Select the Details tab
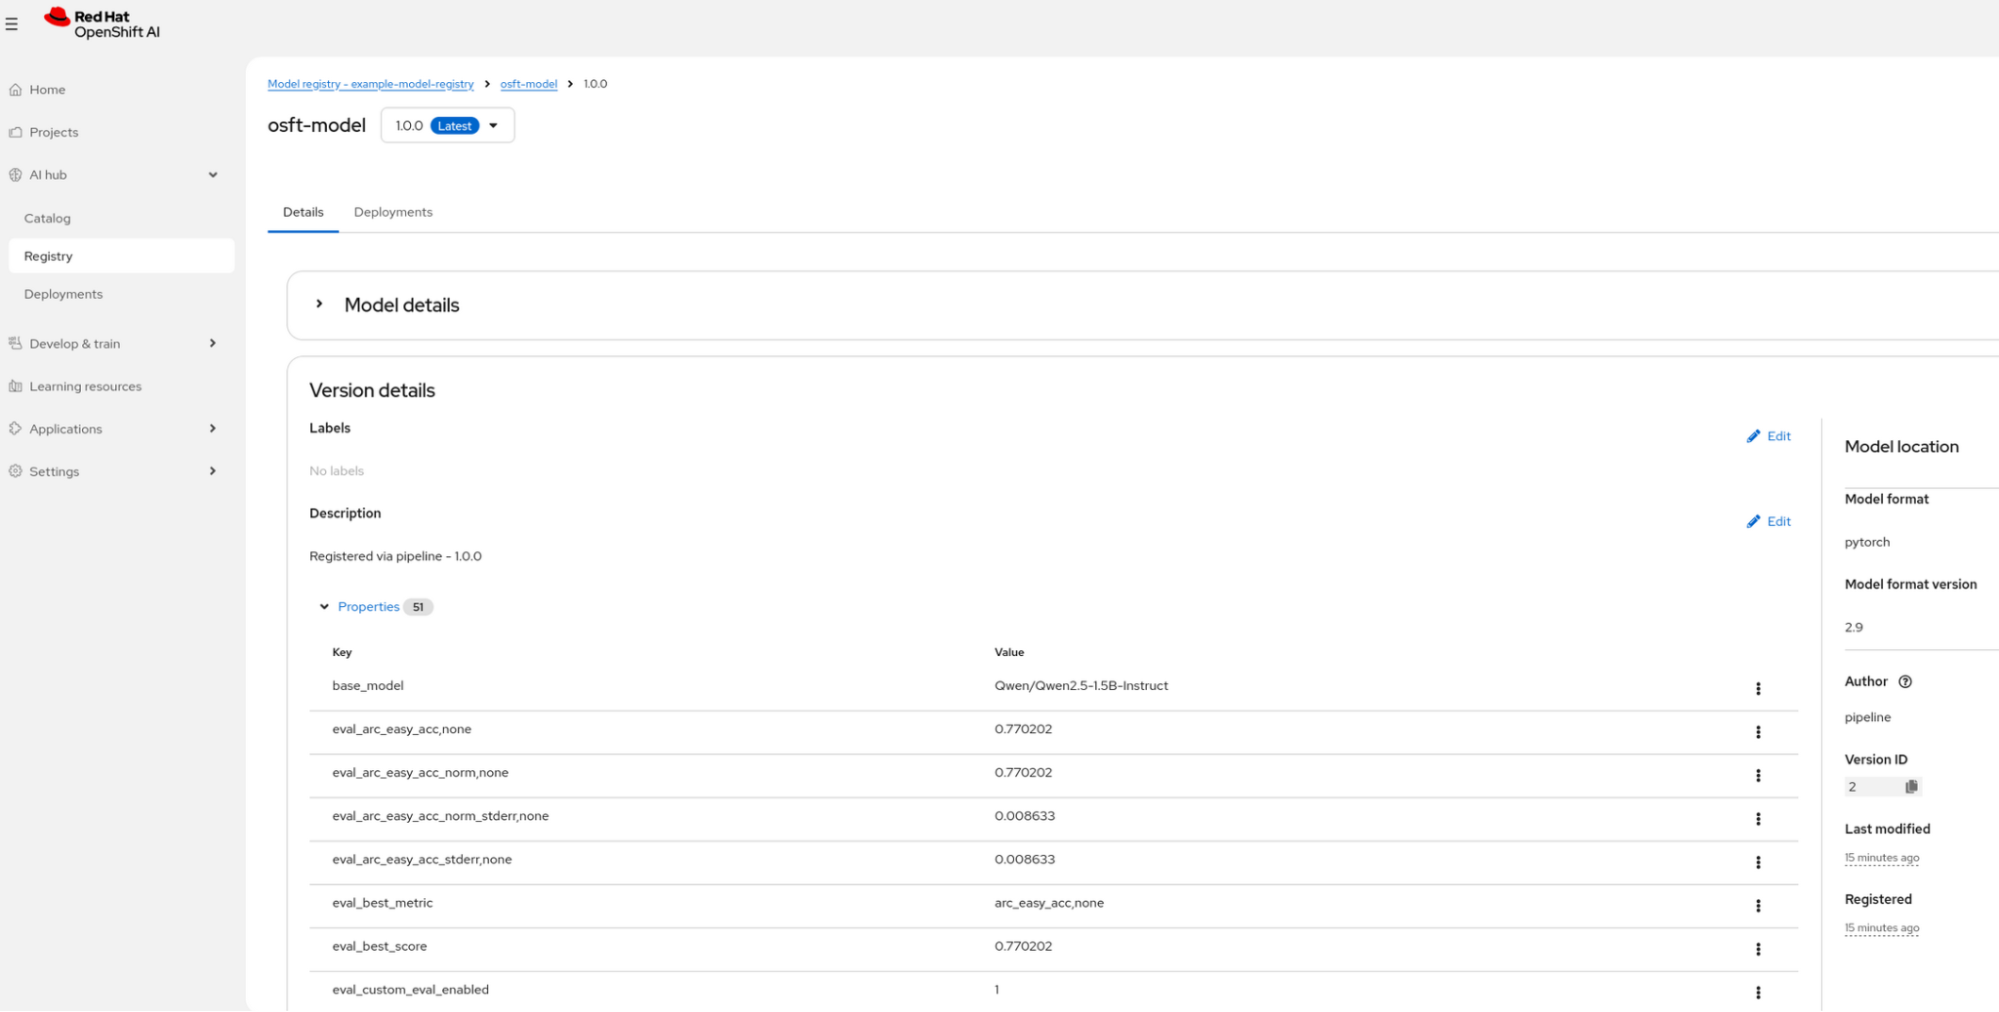The height and width of the screenshot is (1012, 1999). pyautogui.click(x=303, y=212)
